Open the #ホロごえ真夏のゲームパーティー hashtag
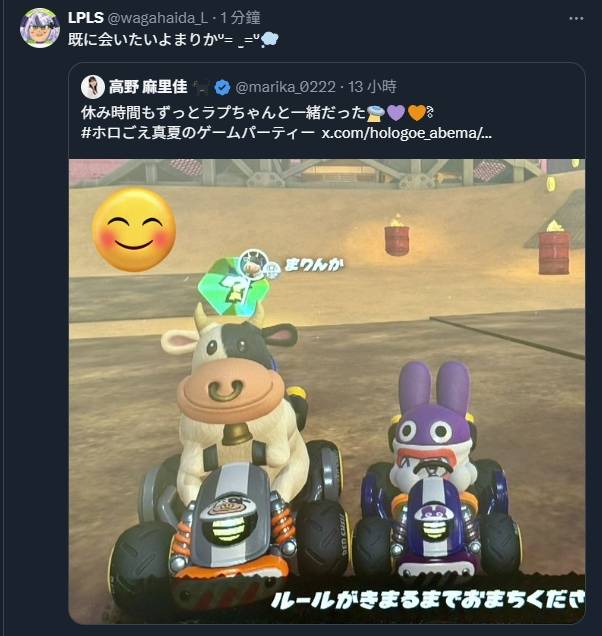 (x=198, y=133)
